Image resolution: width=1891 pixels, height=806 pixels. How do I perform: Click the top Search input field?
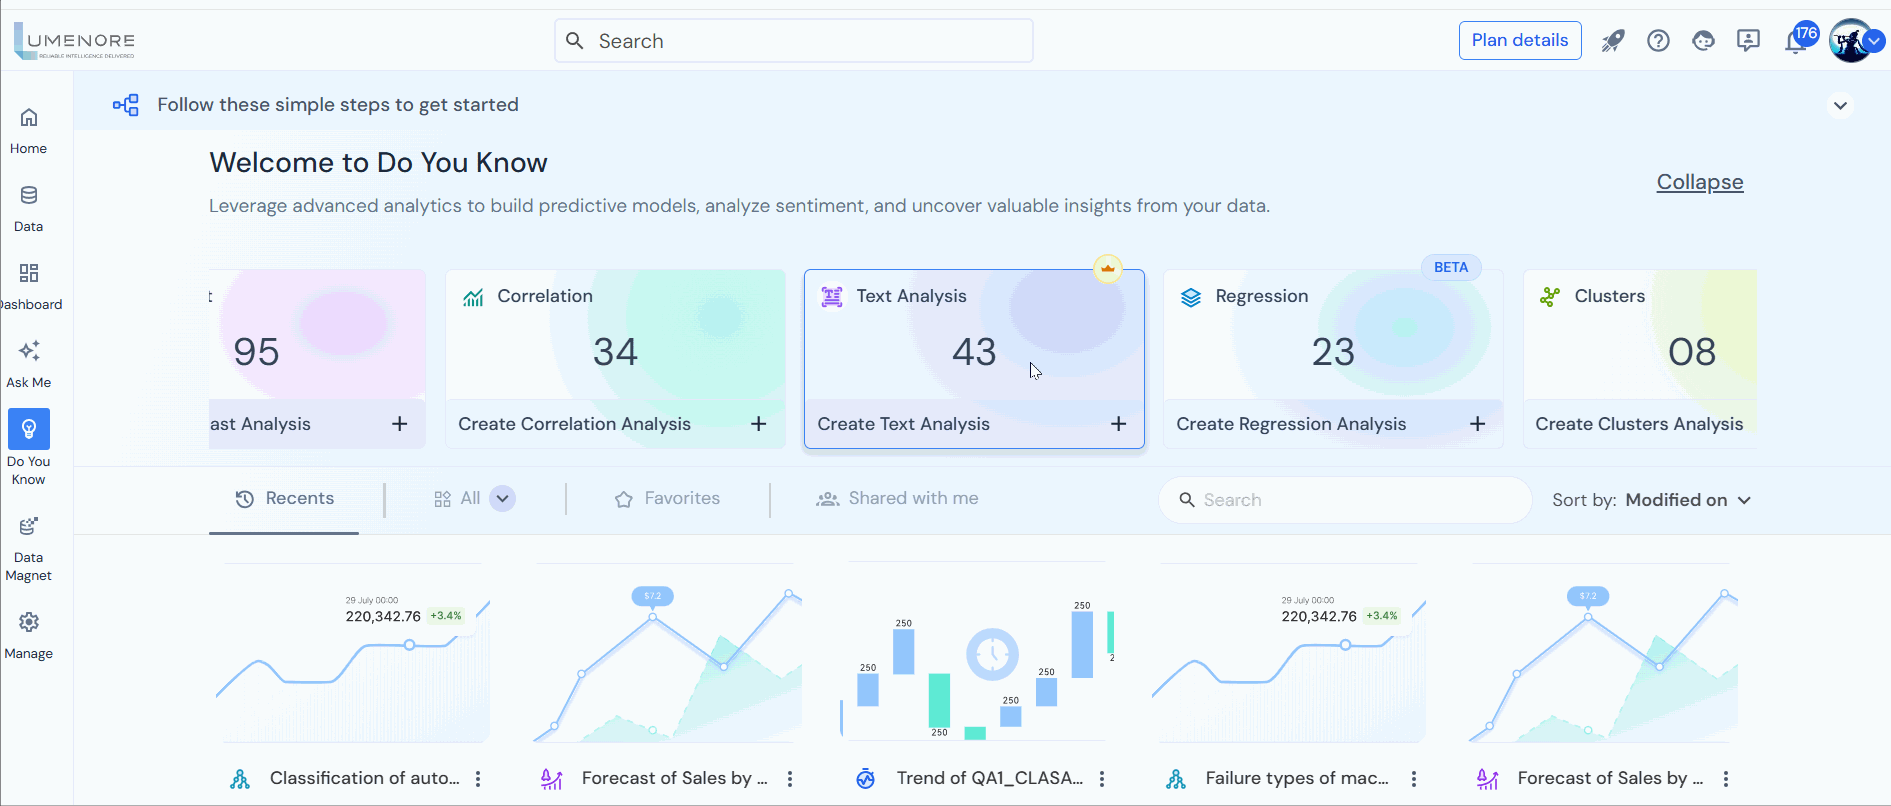(794, 41)
